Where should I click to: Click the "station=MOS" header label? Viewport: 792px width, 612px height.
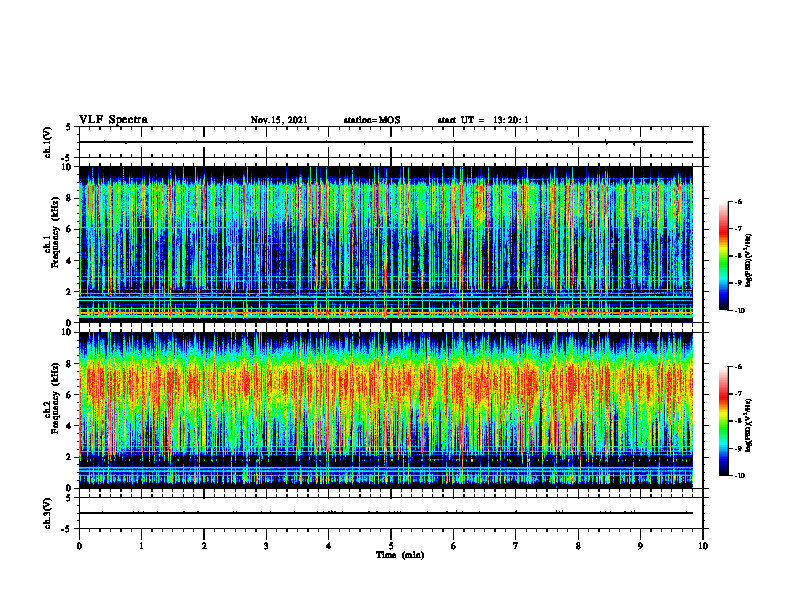[372, 120]
